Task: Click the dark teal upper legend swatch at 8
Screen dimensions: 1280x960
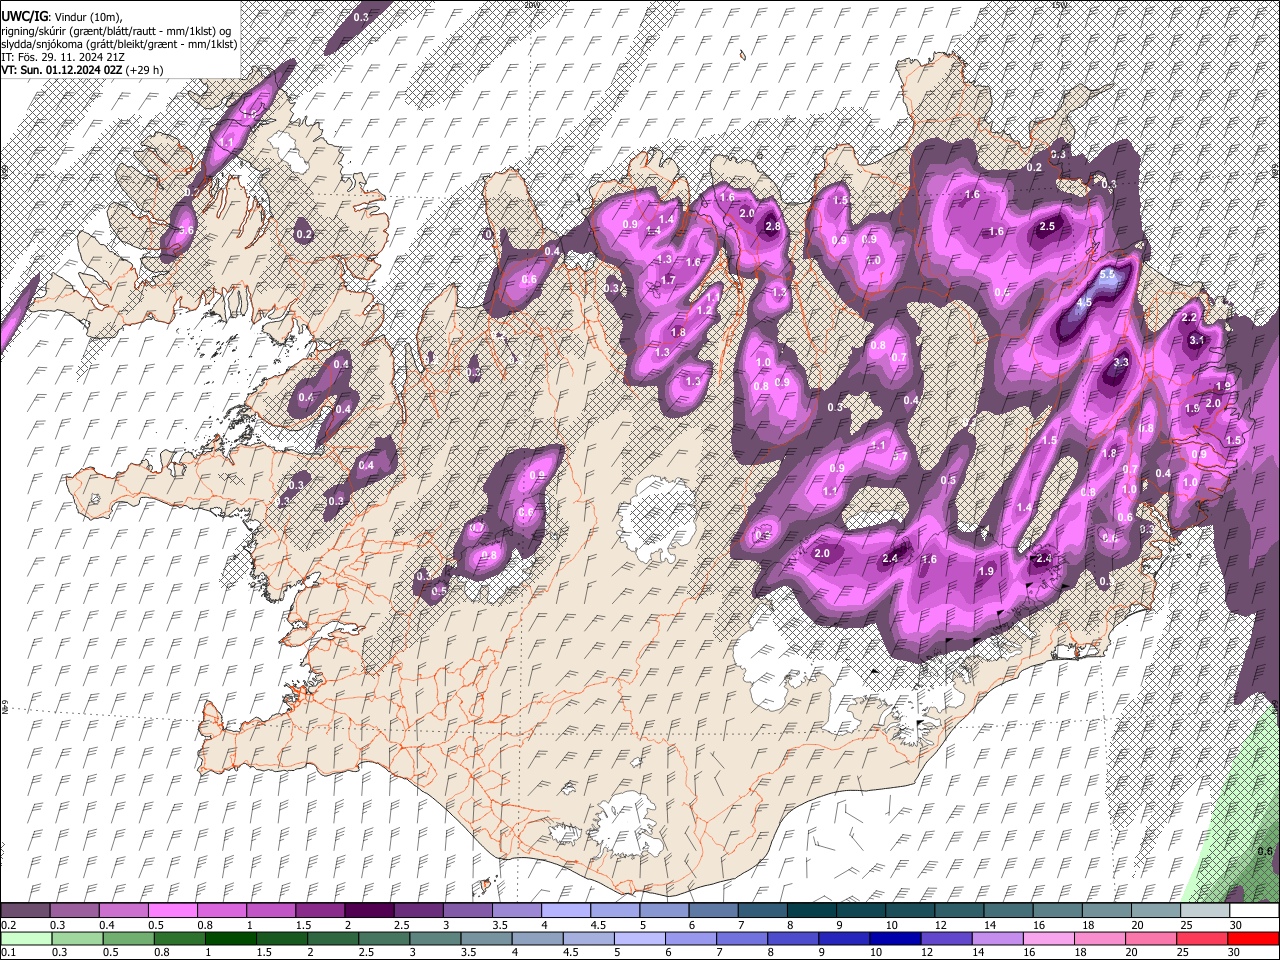Action: click(810, 911)
